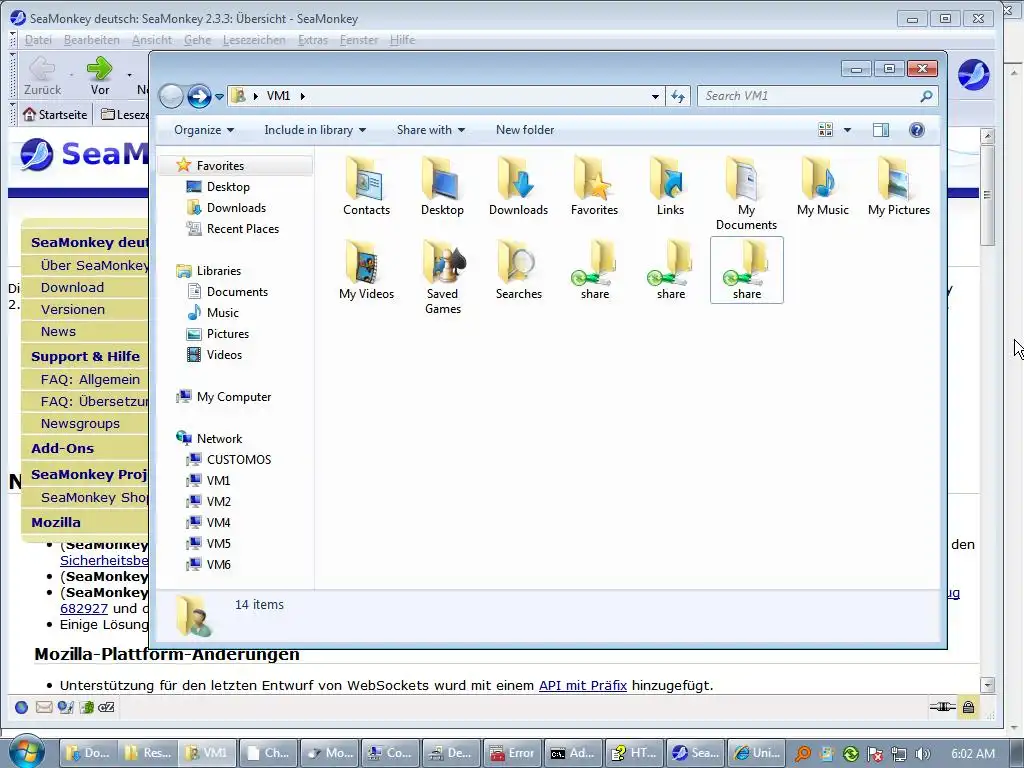Open Explorer help button
1024x768 pixels.
[x=916, y=129]
